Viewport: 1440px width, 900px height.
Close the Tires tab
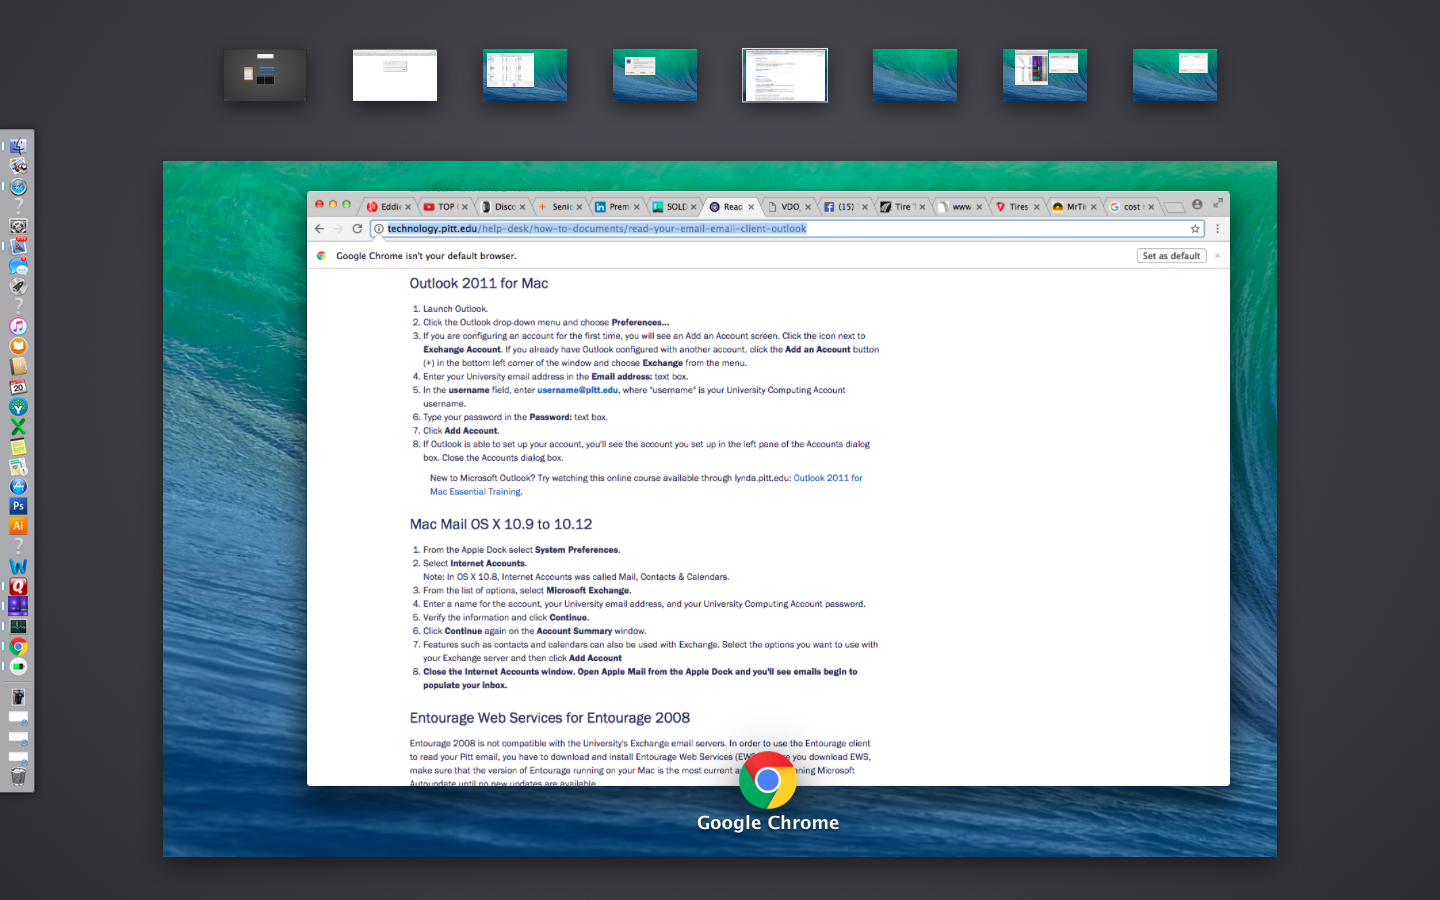point(1036,207)
